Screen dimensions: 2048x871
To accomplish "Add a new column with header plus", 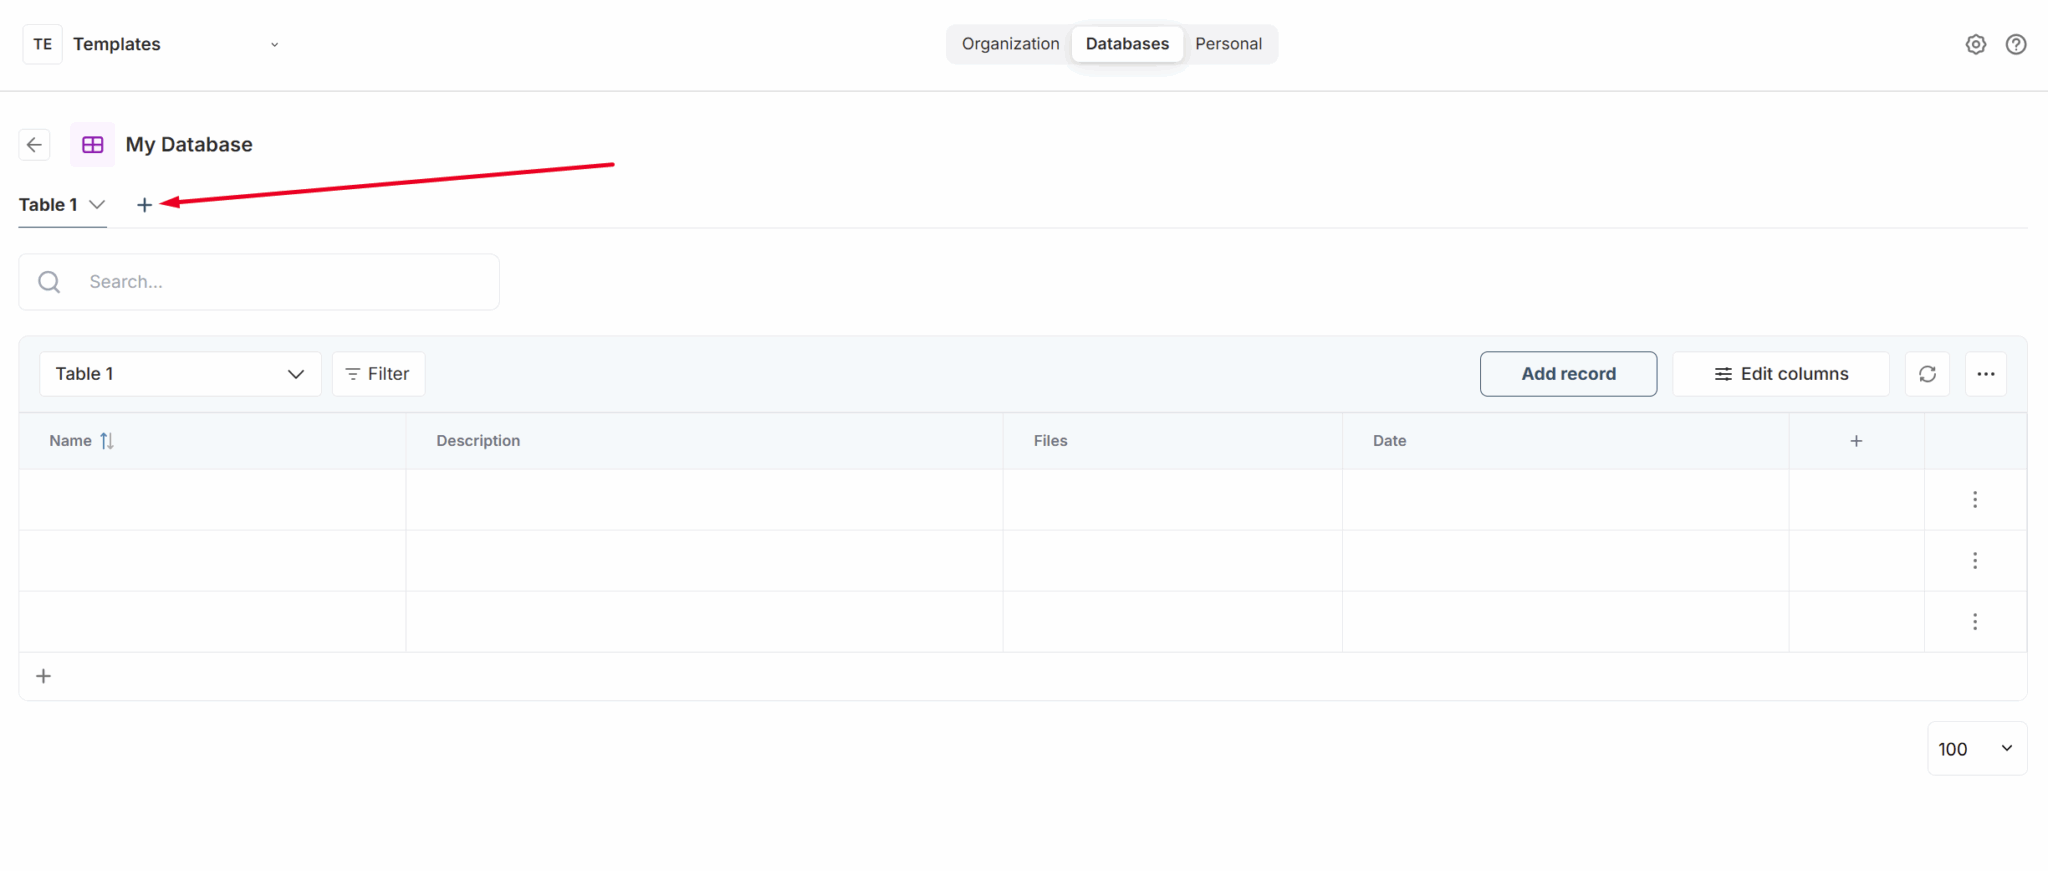I will click(x=1855, y=441).
